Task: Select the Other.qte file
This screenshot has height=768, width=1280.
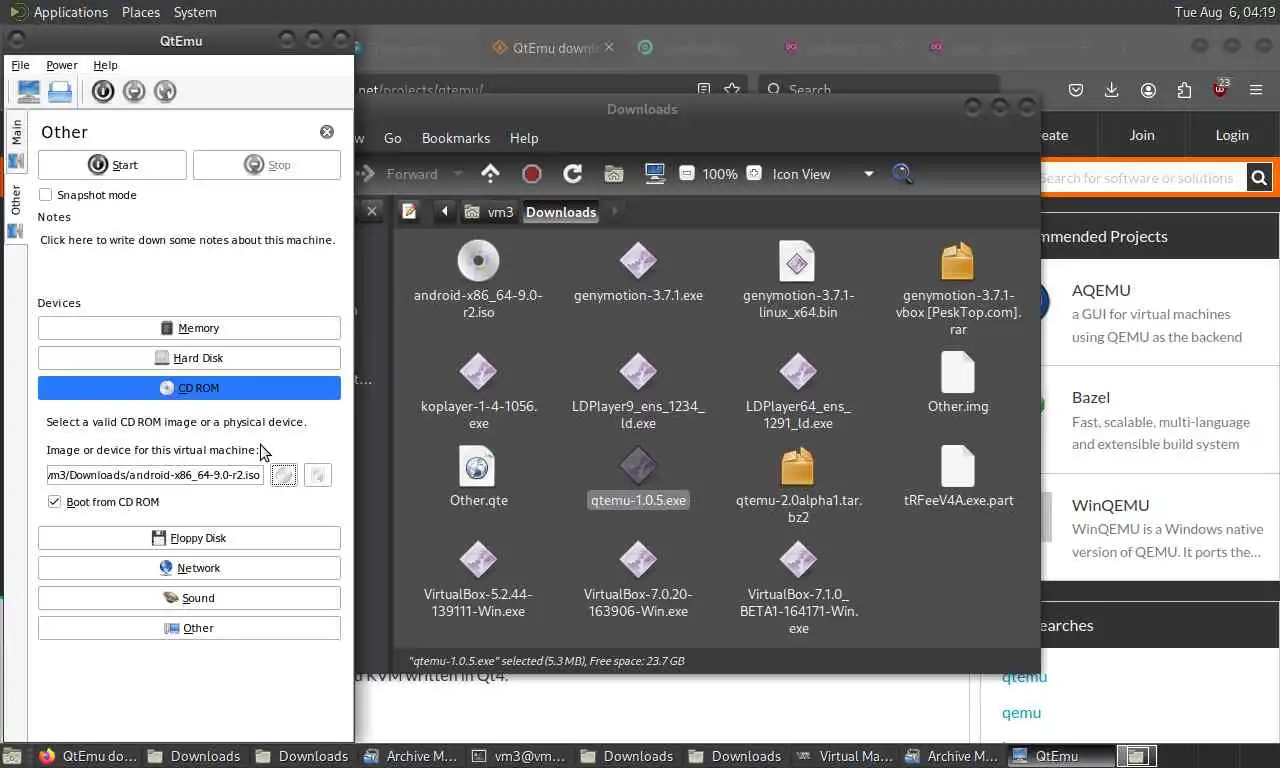Action: point(478,477)
